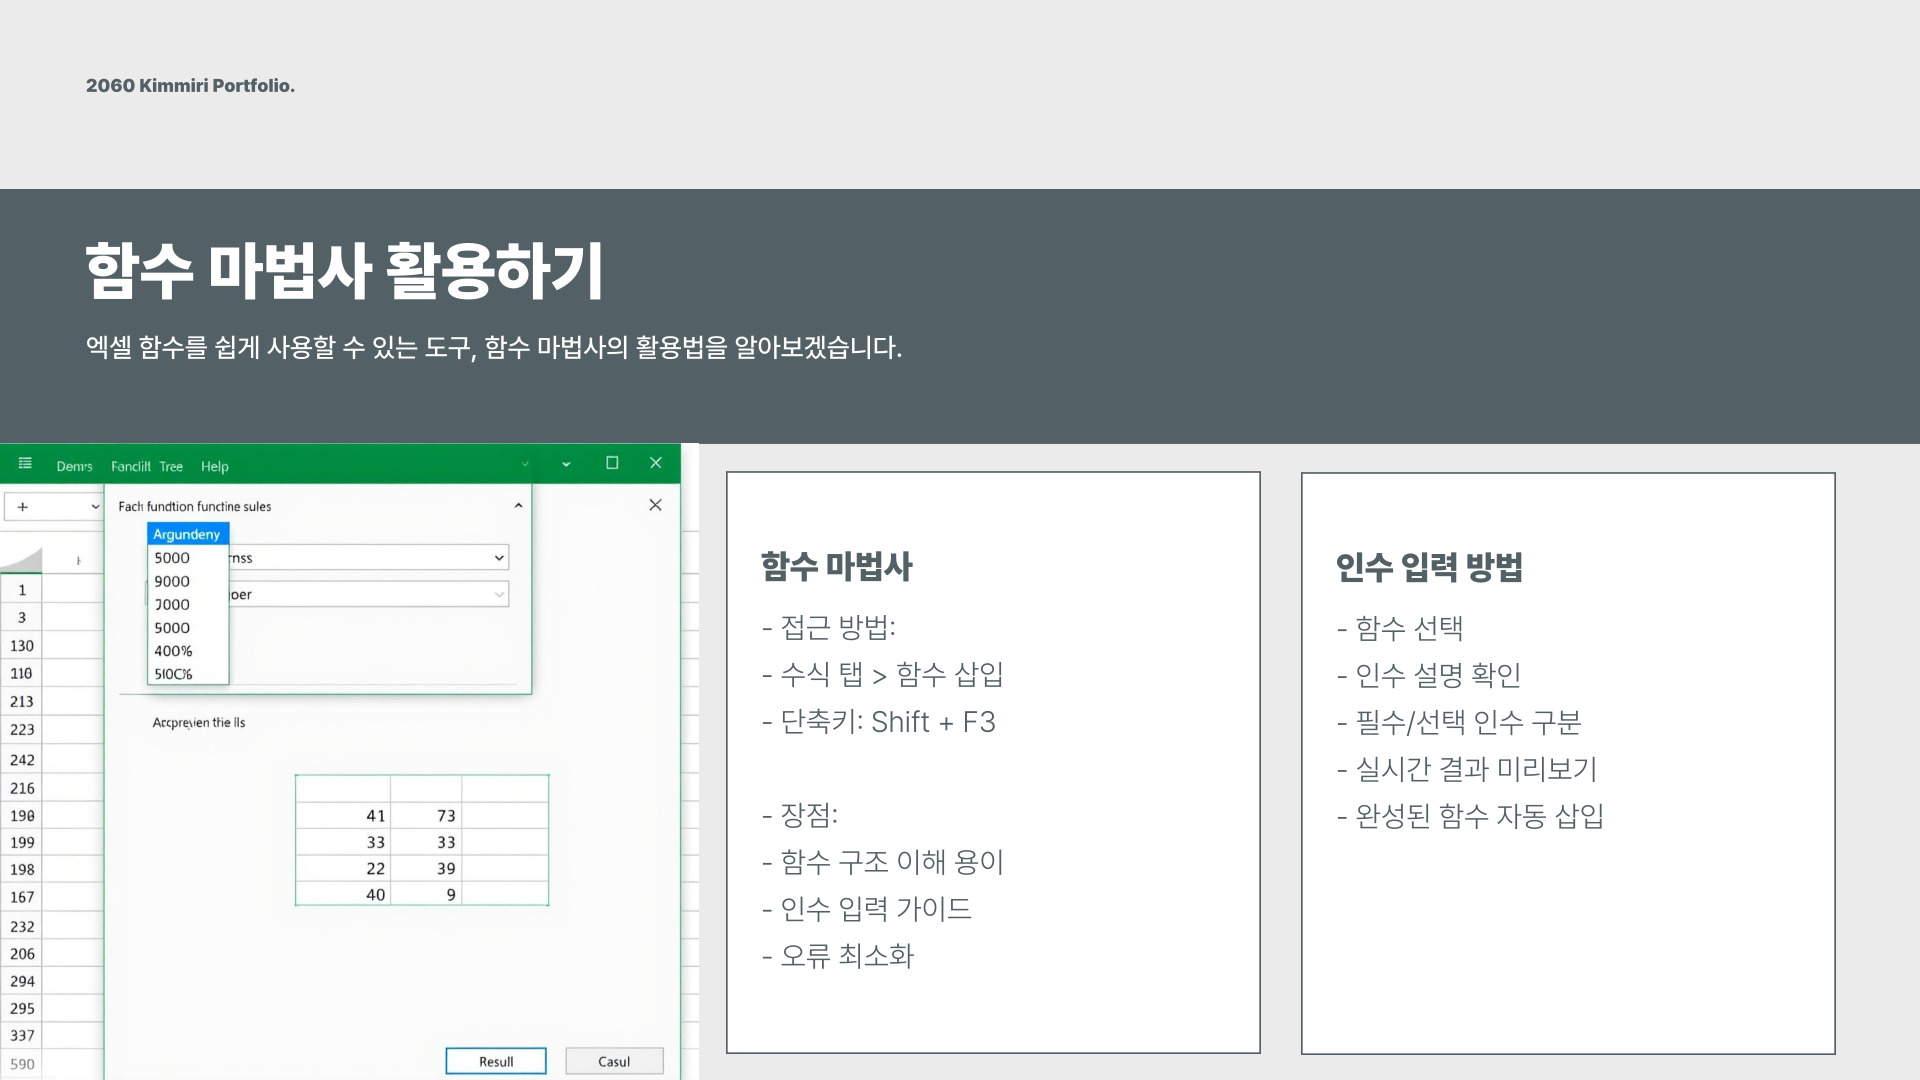Select the highlighted Argundeny list item
Viewport: 1920px width, 1080px height.
coord(187,534)
